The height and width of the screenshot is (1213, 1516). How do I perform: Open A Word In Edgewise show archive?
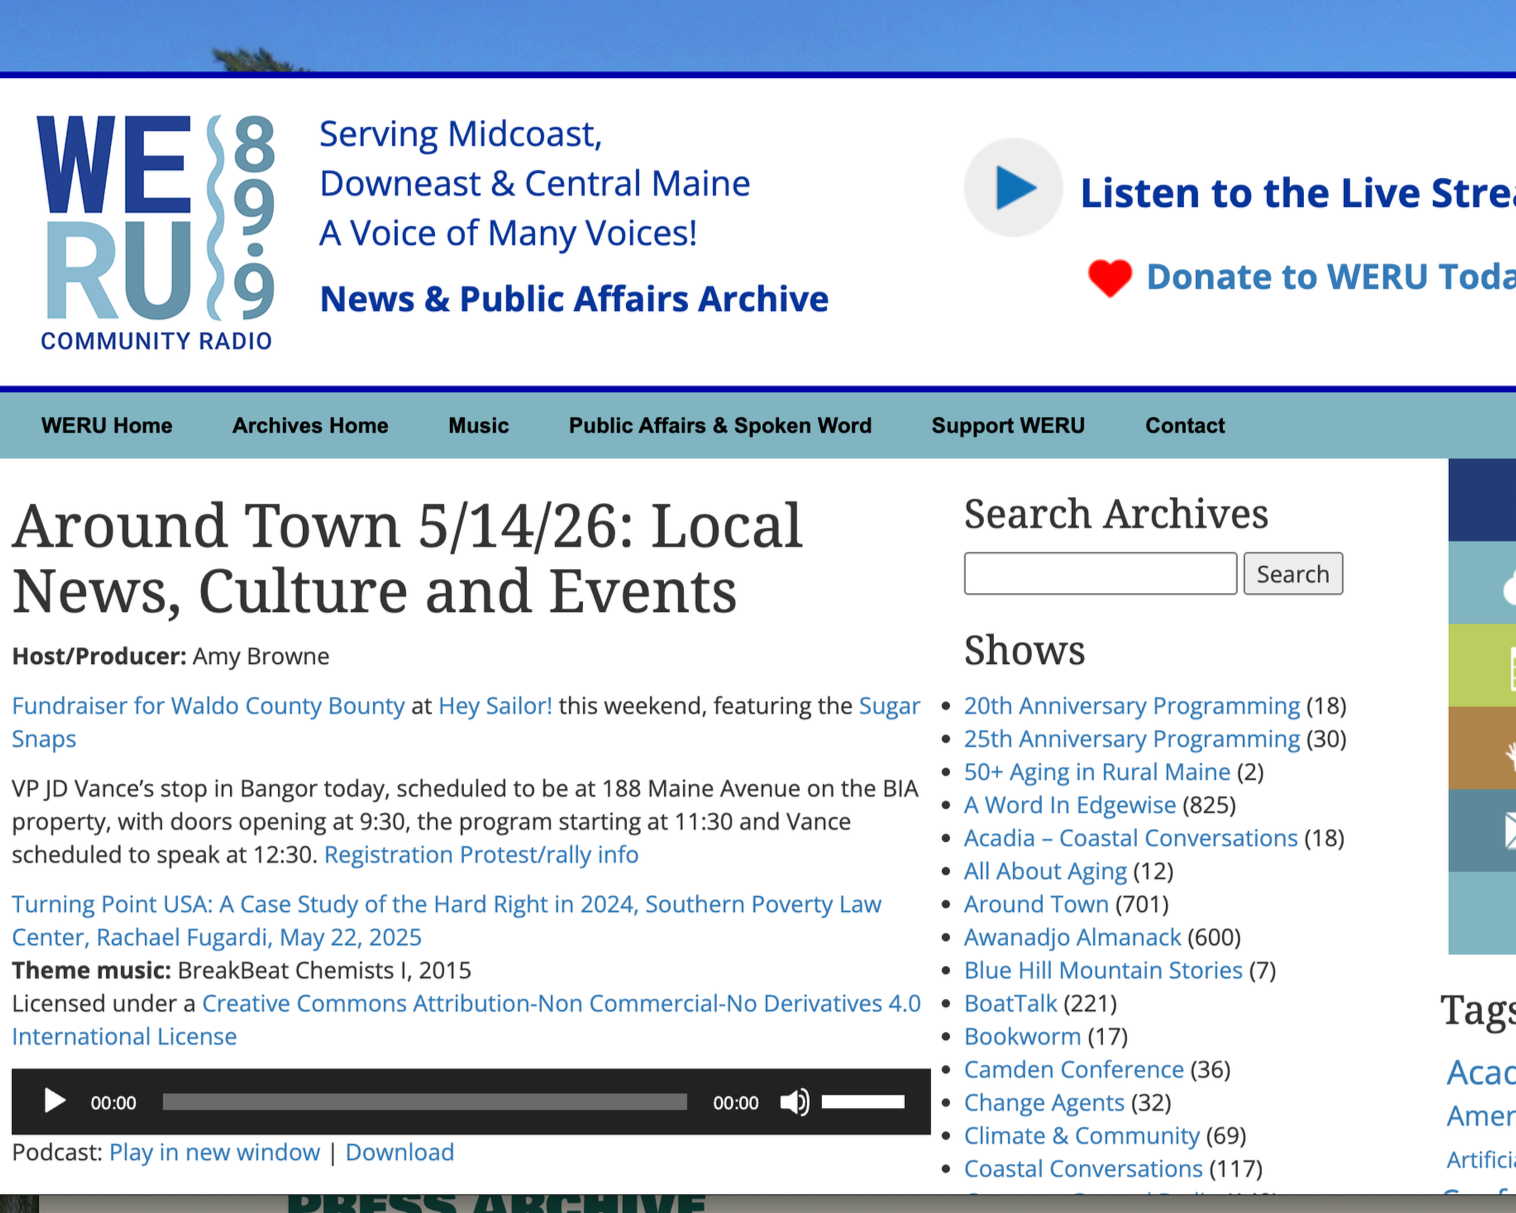pyautogui.click(x=1070, y=805)
